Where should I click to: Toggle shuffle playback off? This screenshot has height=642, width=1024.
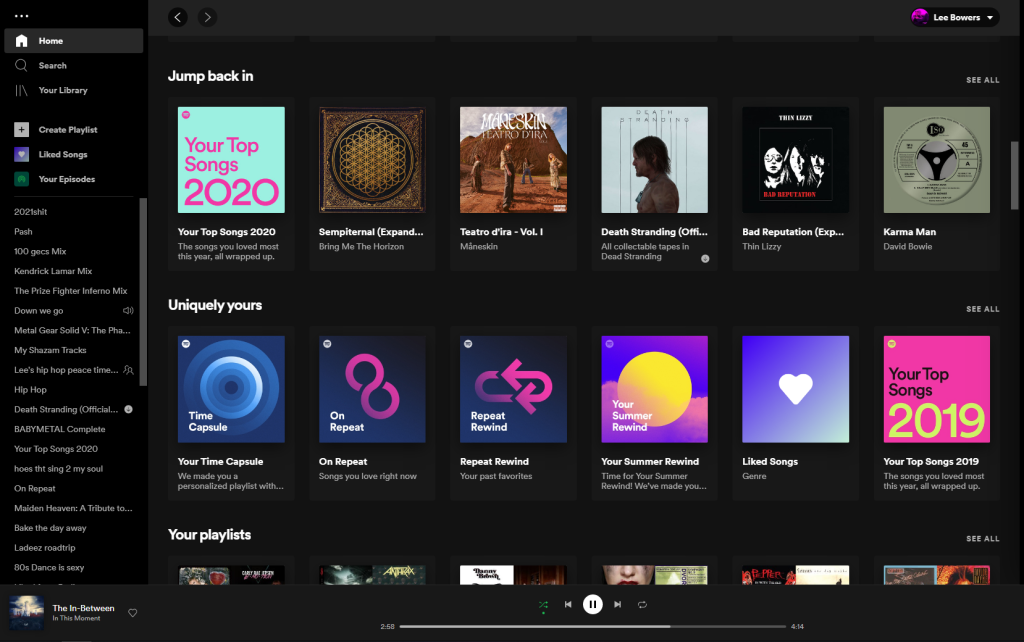tap(543, 604)
